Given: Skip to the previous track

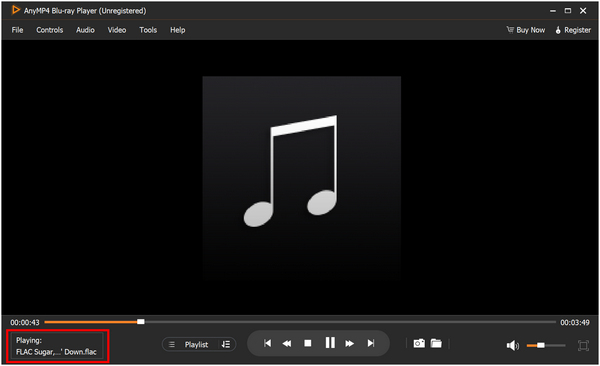Looking at the screenshot, I should coord(267,343).
